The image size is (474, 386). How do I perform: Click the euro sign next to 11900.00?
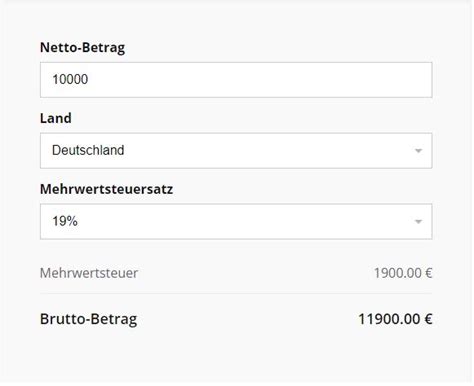point(429,319)
